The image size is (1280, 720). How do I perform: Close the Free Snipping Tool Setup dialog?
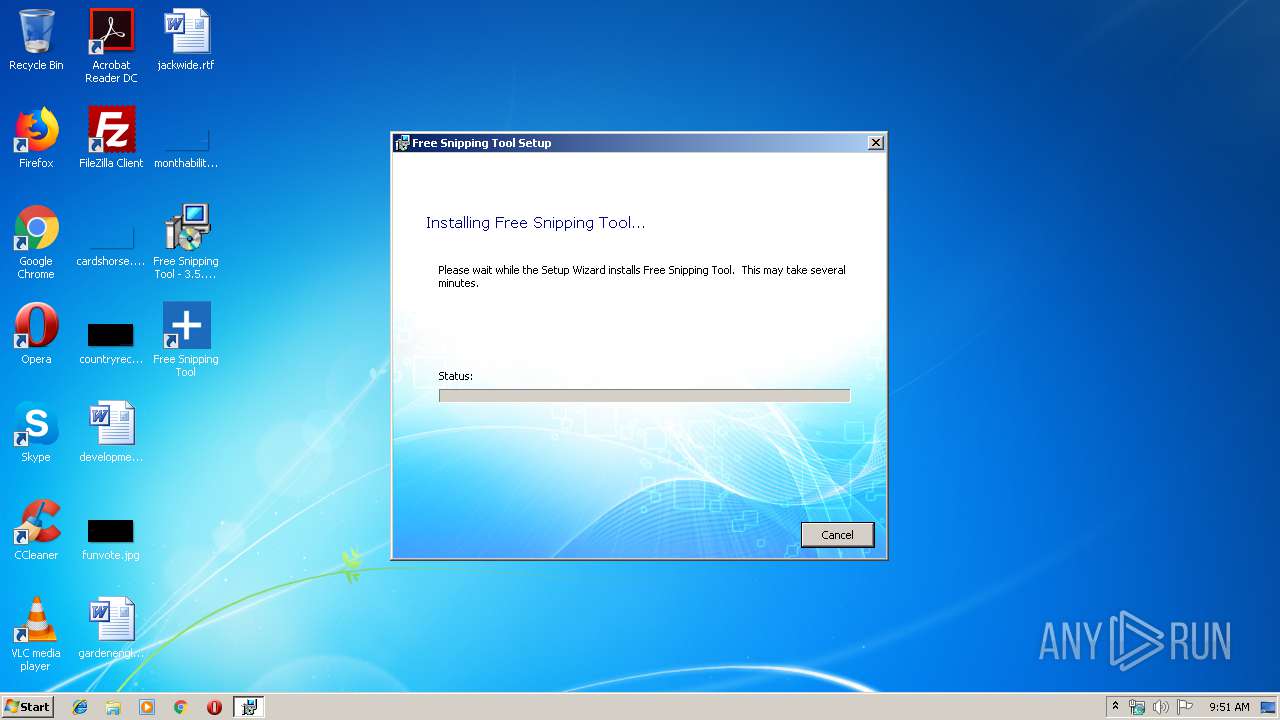tap(876, 143)
